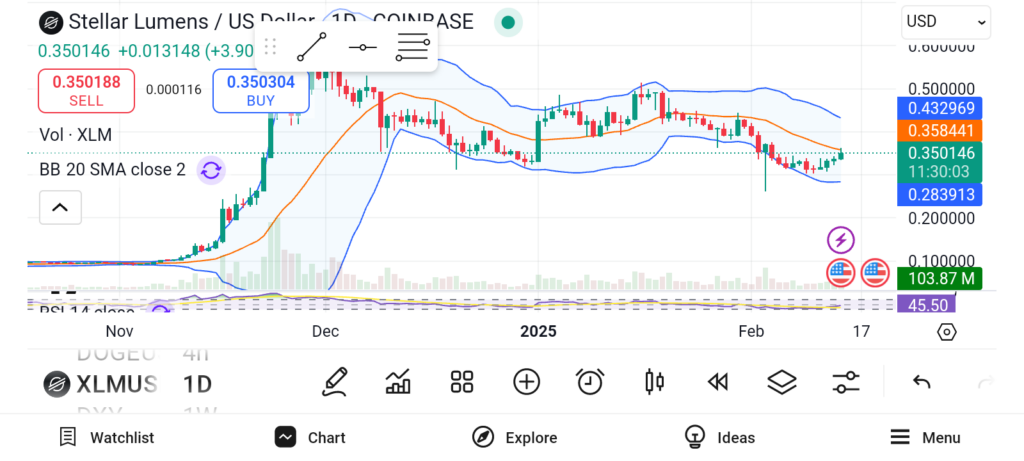Change chart type with the candlestick icon
1024x461 pixels.
tap(655, 381)
